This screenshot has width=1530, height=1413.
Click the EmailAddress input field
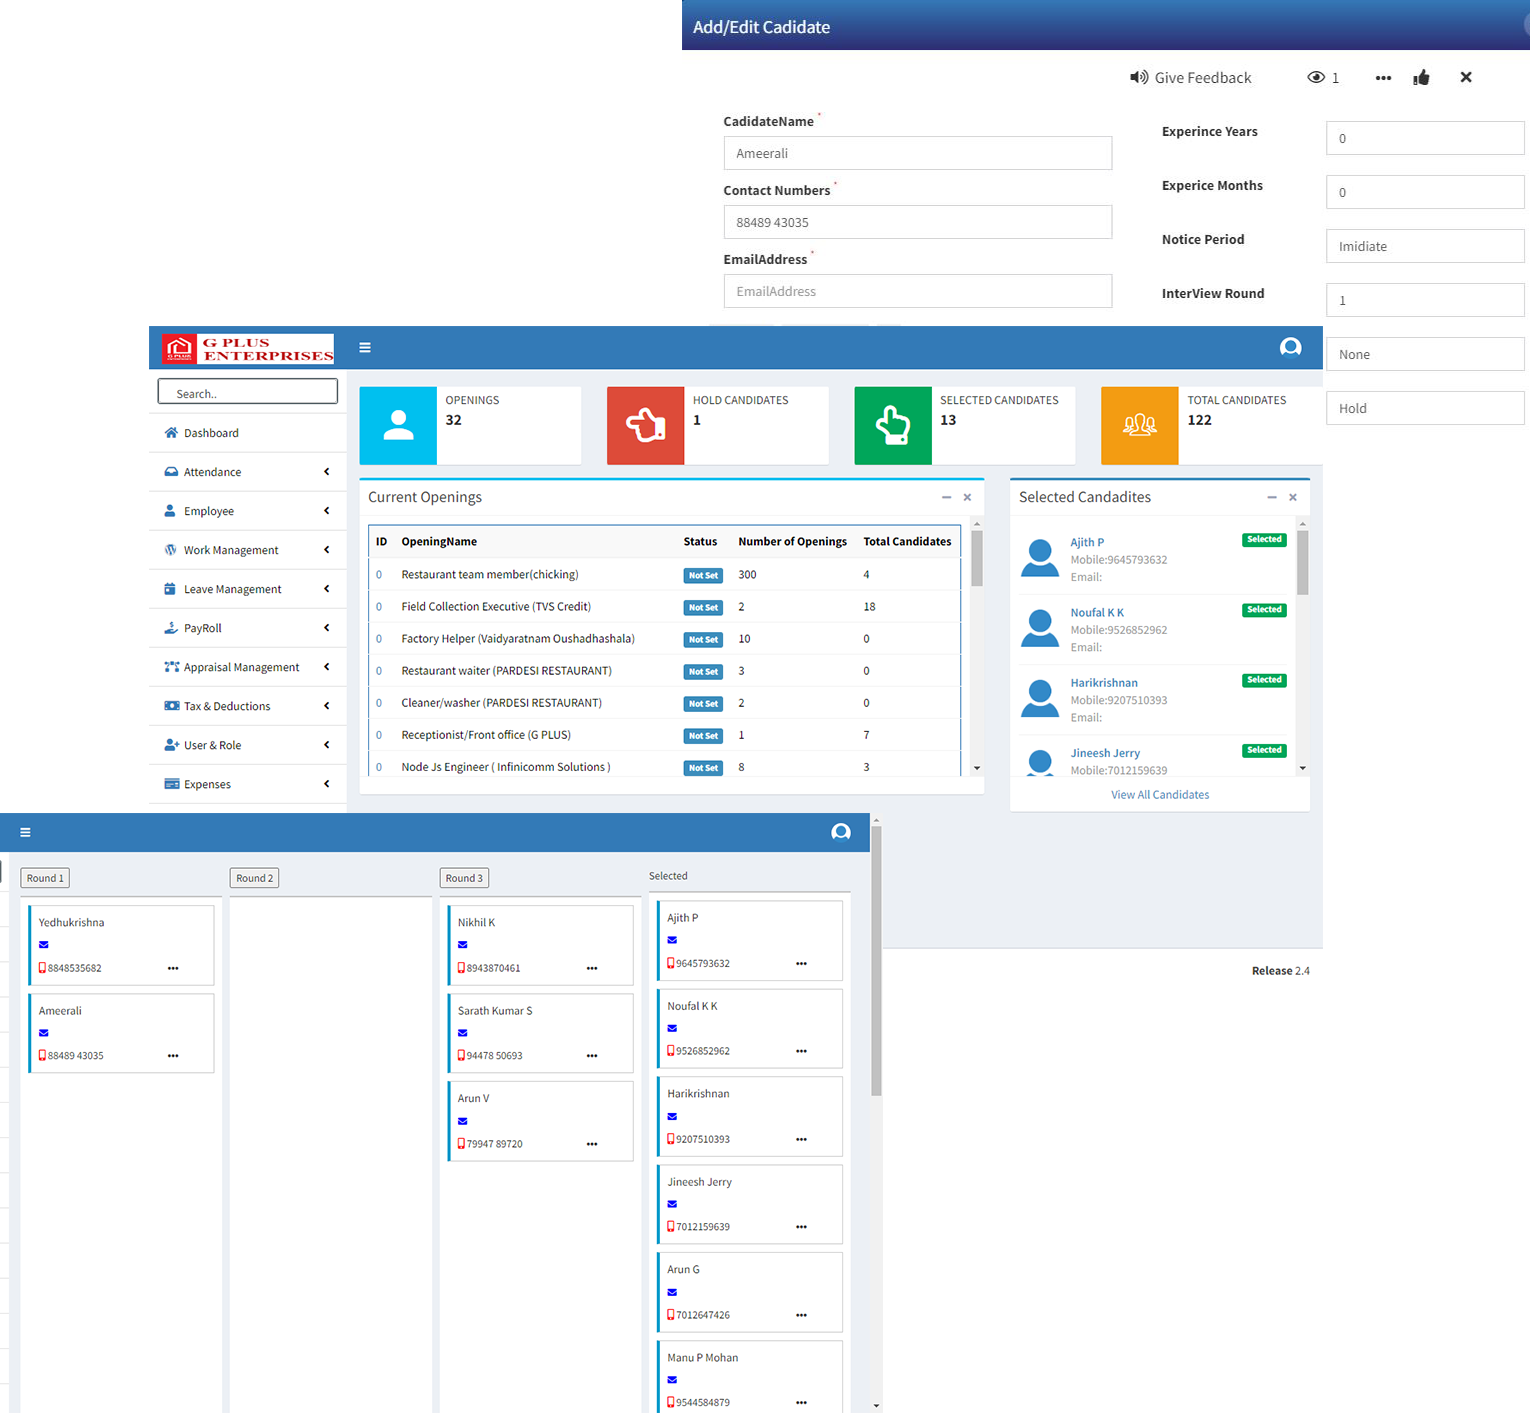917,291
